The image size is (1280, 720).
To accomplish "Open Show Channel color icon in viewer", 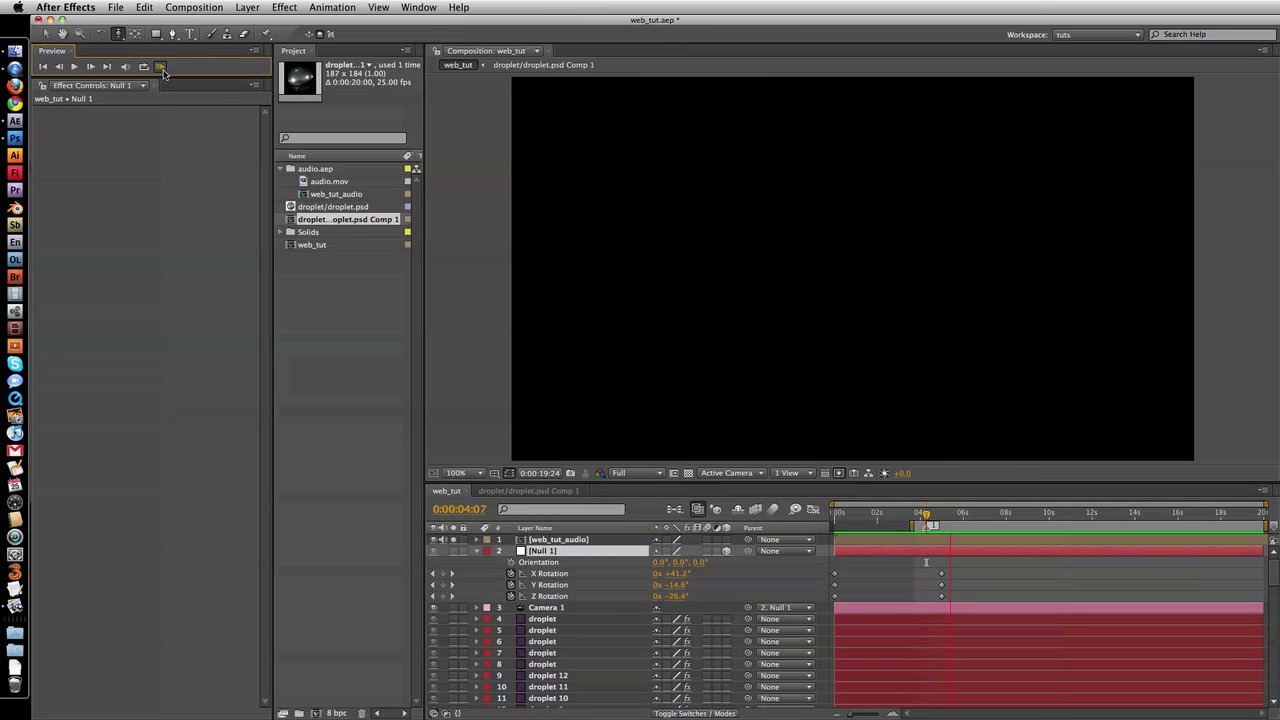I will pos(599,473).
